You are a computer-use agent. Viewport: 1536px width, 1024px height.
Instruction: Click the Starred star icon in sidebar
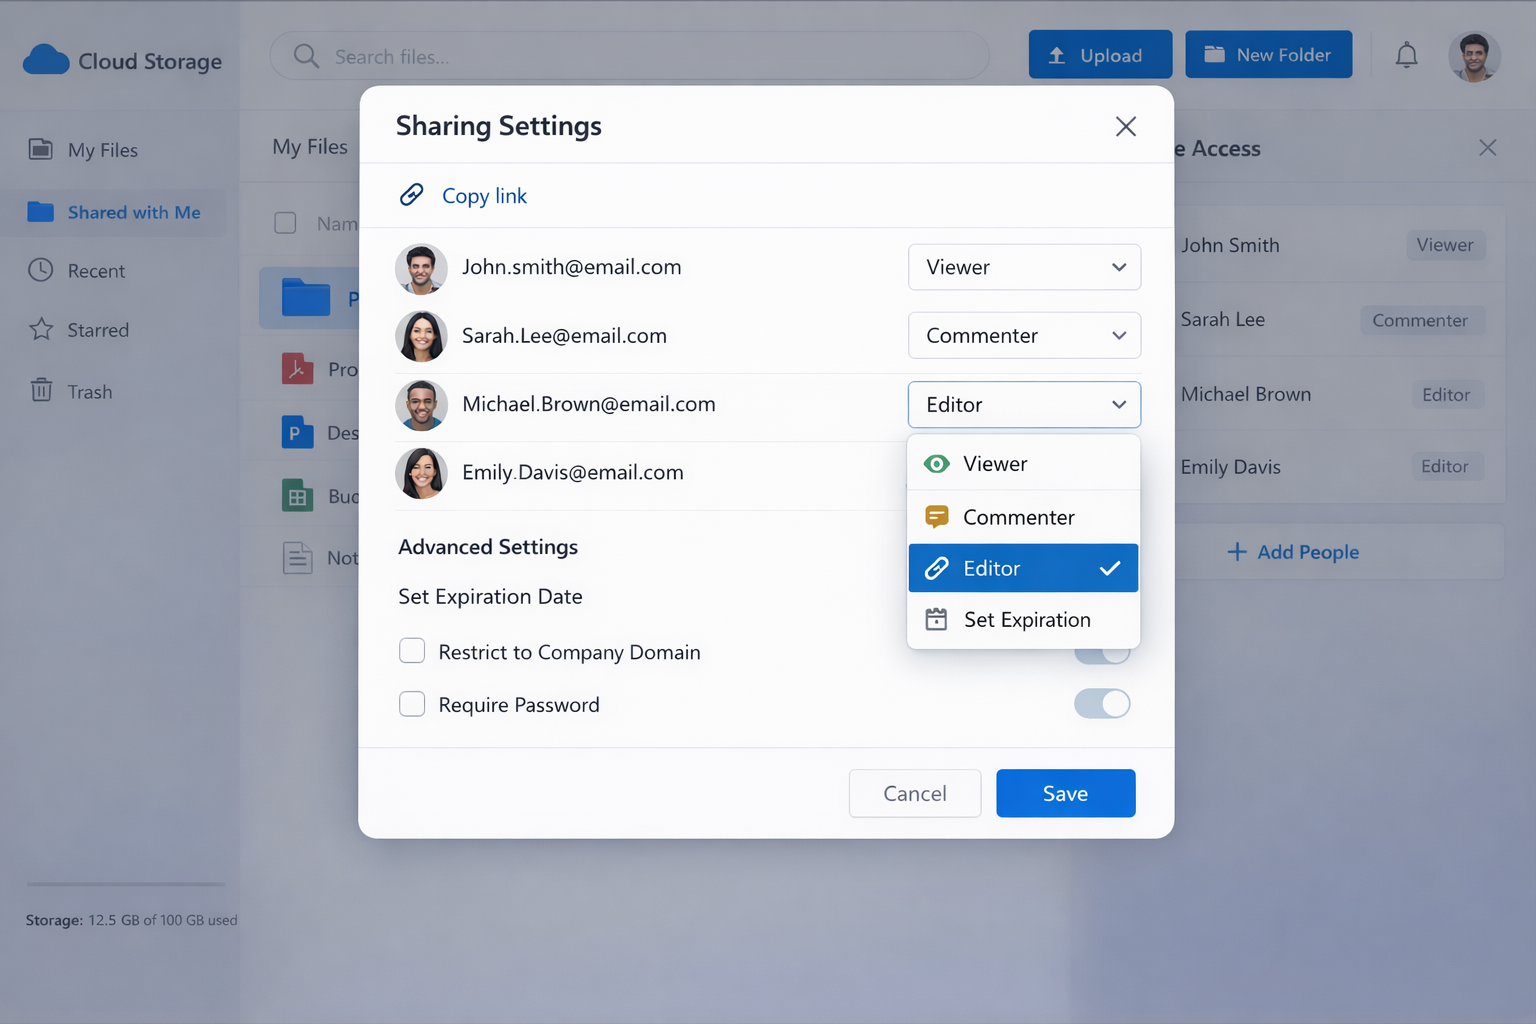pos(41,330)
